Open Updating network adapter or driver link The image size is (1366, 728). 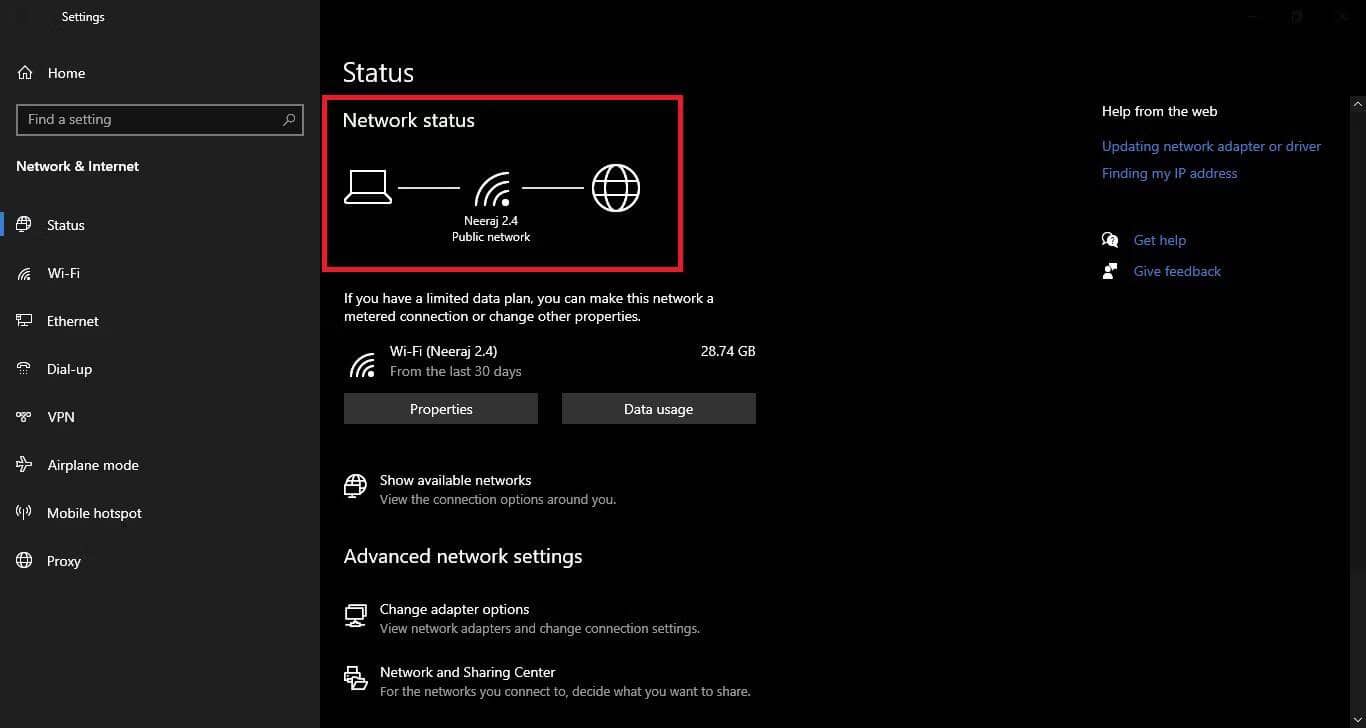pyautogui.click(x=1211, y=145)
